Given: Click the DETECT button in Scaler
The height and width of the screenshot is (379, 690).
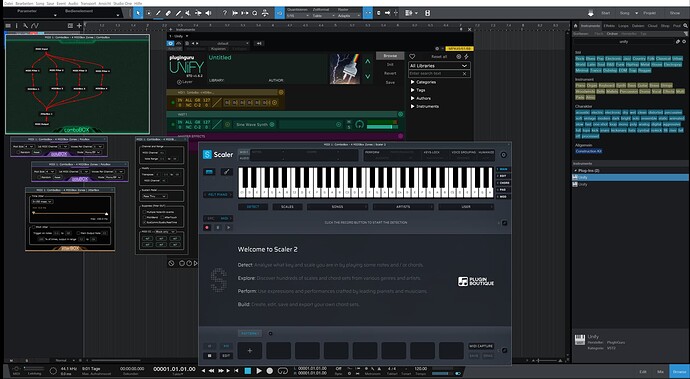Looking at the screenshot, I should click(253, 206).
